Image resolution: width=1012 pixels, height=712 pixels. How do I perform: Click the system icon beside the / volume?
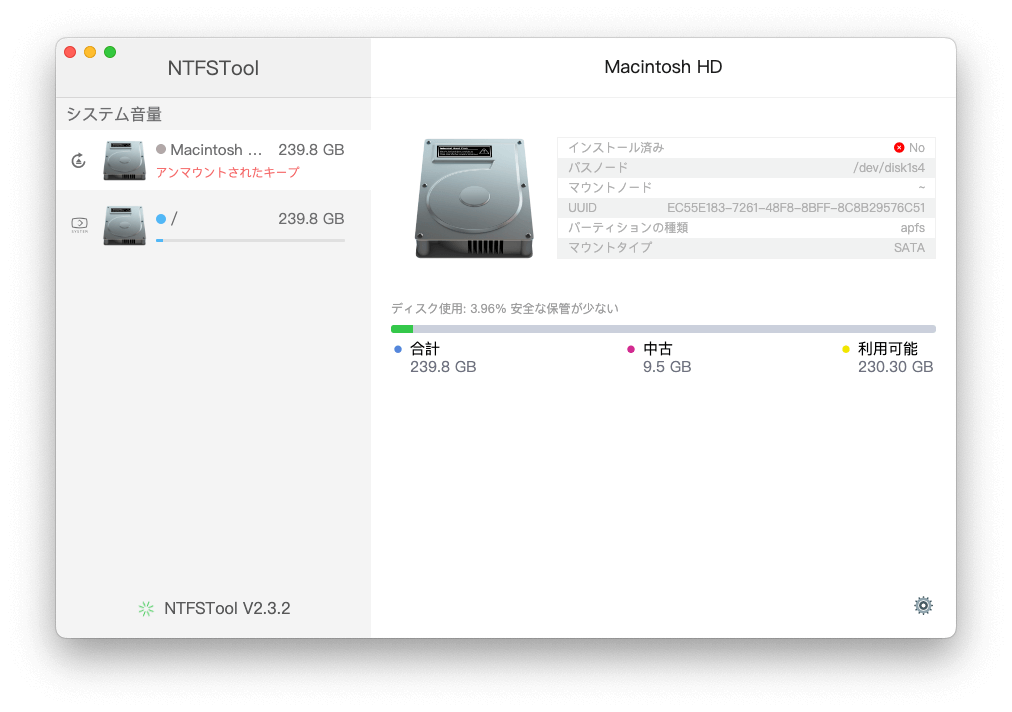tap(79, 224)
